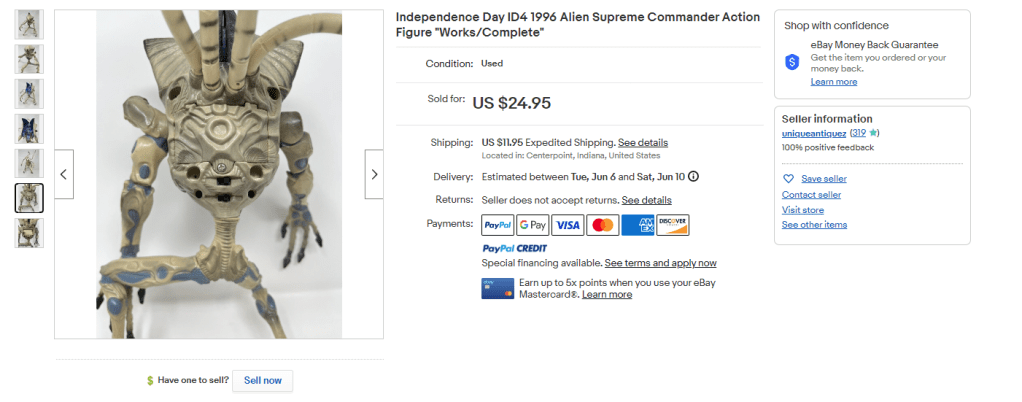1022x402 pixels.
Task: Show the next product image
Action: (x=374, y=174)
